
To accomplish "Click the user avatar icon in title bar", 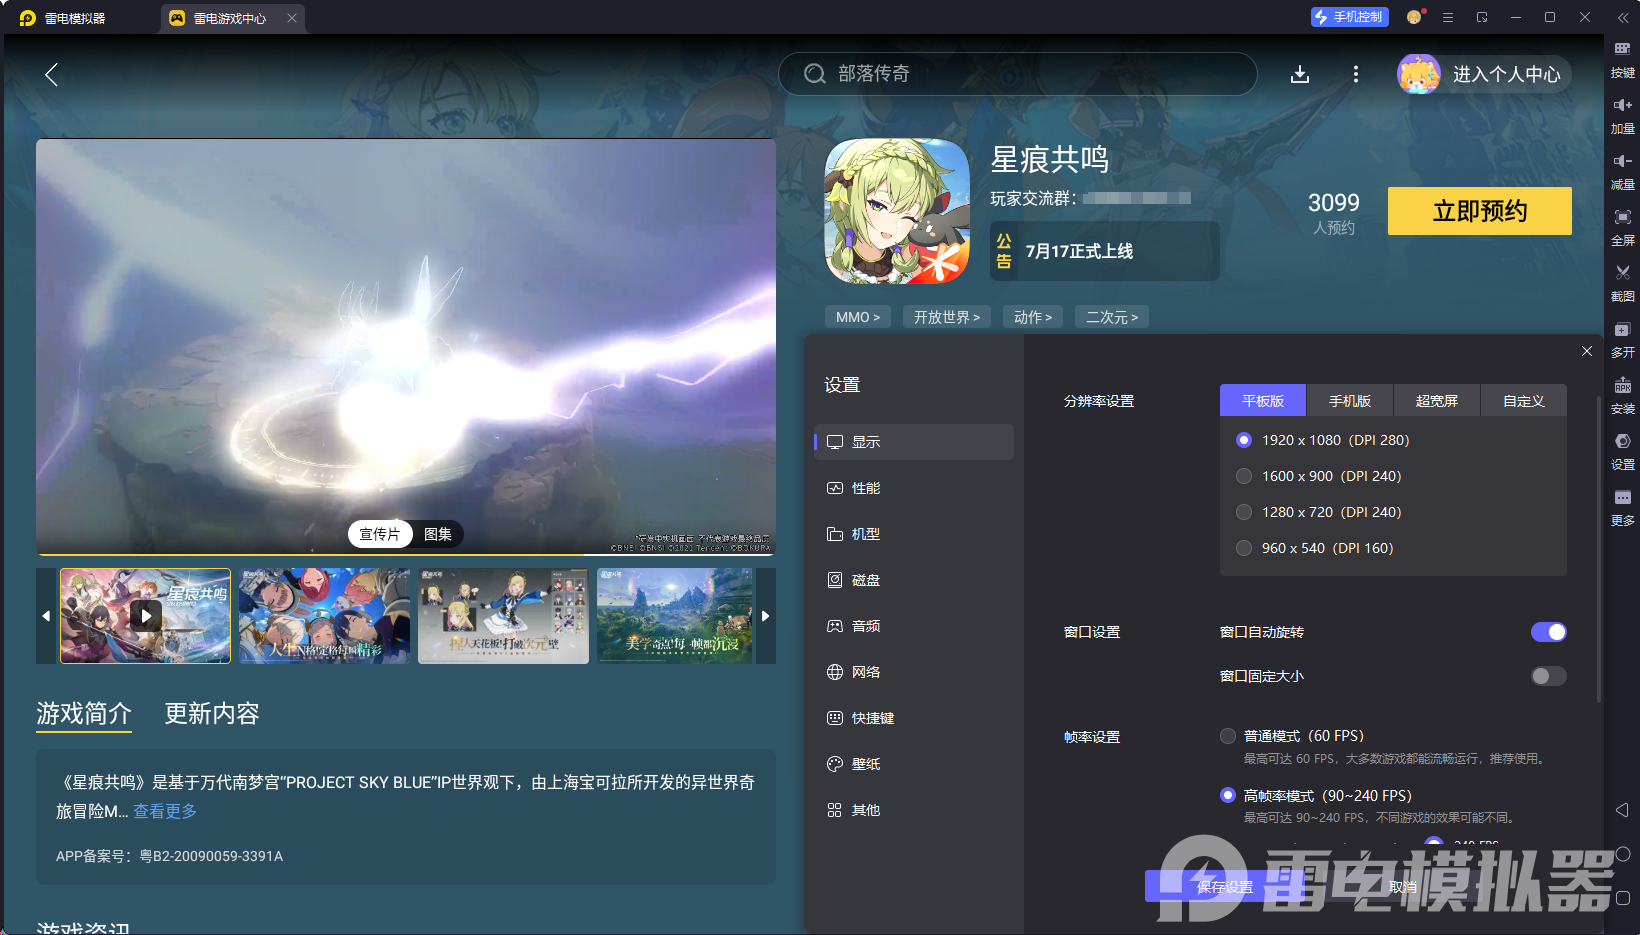I will pos(1414,17).
